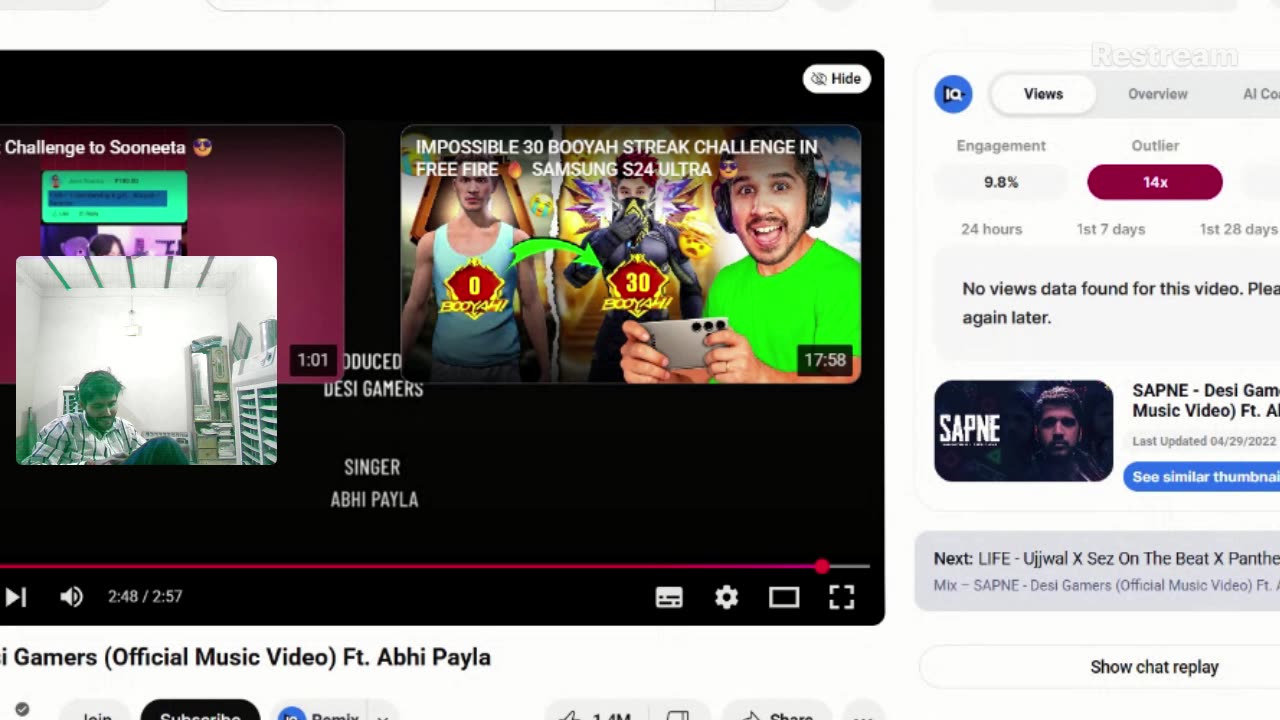
Task: Open the Challenge to Sooneeta video
Action: click(x=172, y=190)
